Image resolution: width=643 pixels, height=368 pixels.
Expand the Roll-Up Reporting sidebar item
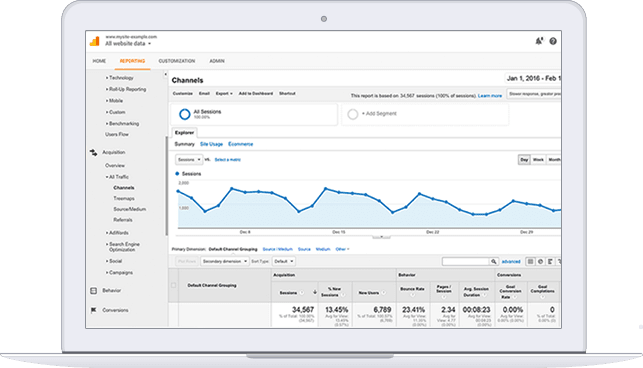coord(126,89)
